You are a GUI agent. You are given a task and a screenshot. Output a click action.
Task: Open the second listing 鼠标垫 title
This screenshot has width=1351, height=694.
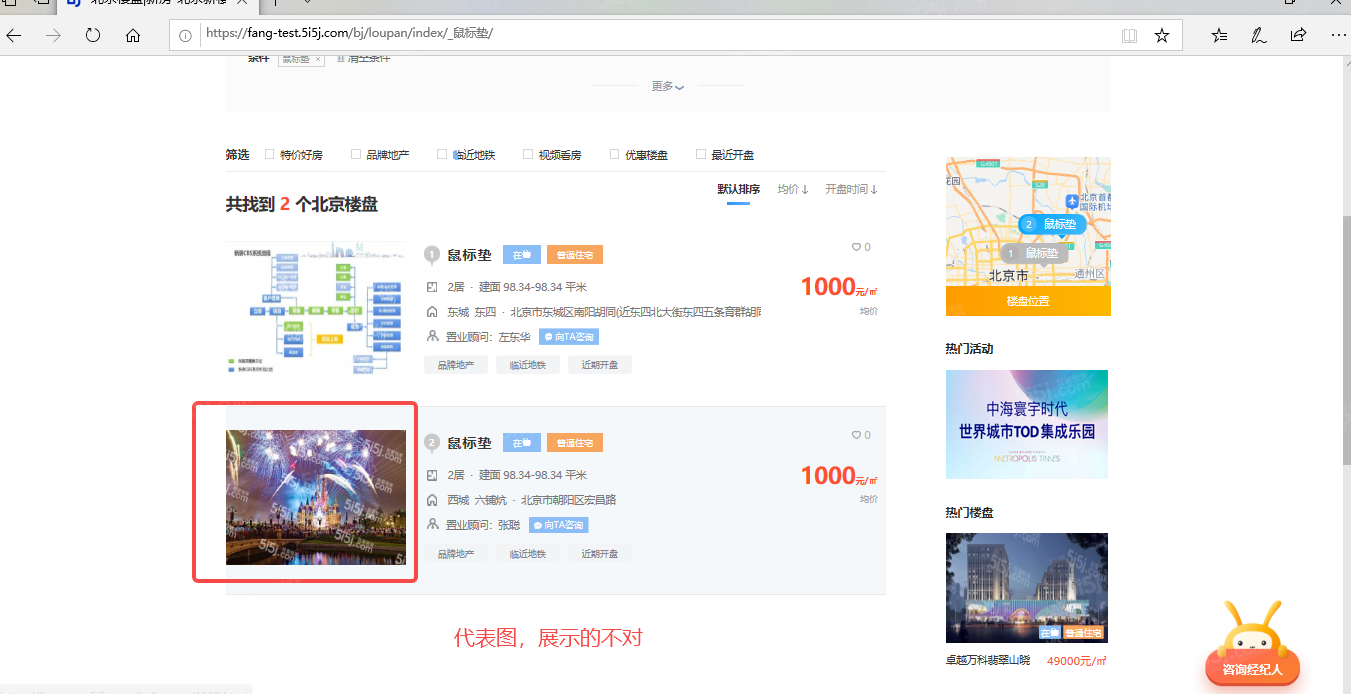(x=469, y=443)
